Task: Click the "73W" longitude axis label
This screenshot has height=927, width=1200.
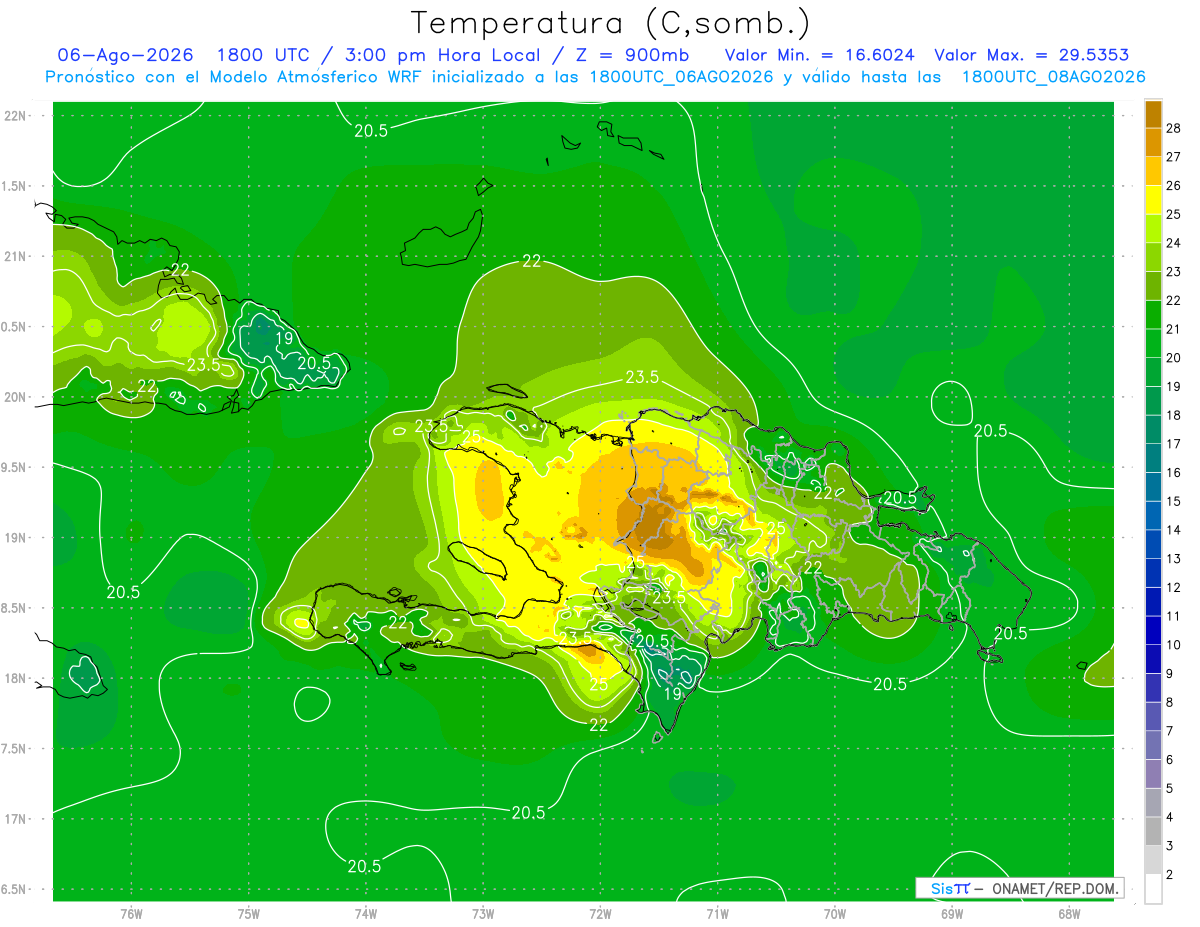Action: 483,914
